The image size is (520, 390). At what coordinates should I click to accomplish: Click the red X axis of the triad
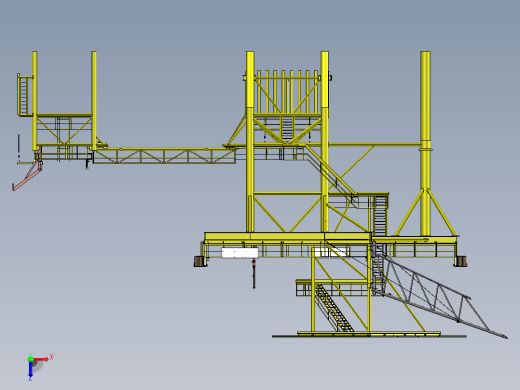click(x=41, y=359)
